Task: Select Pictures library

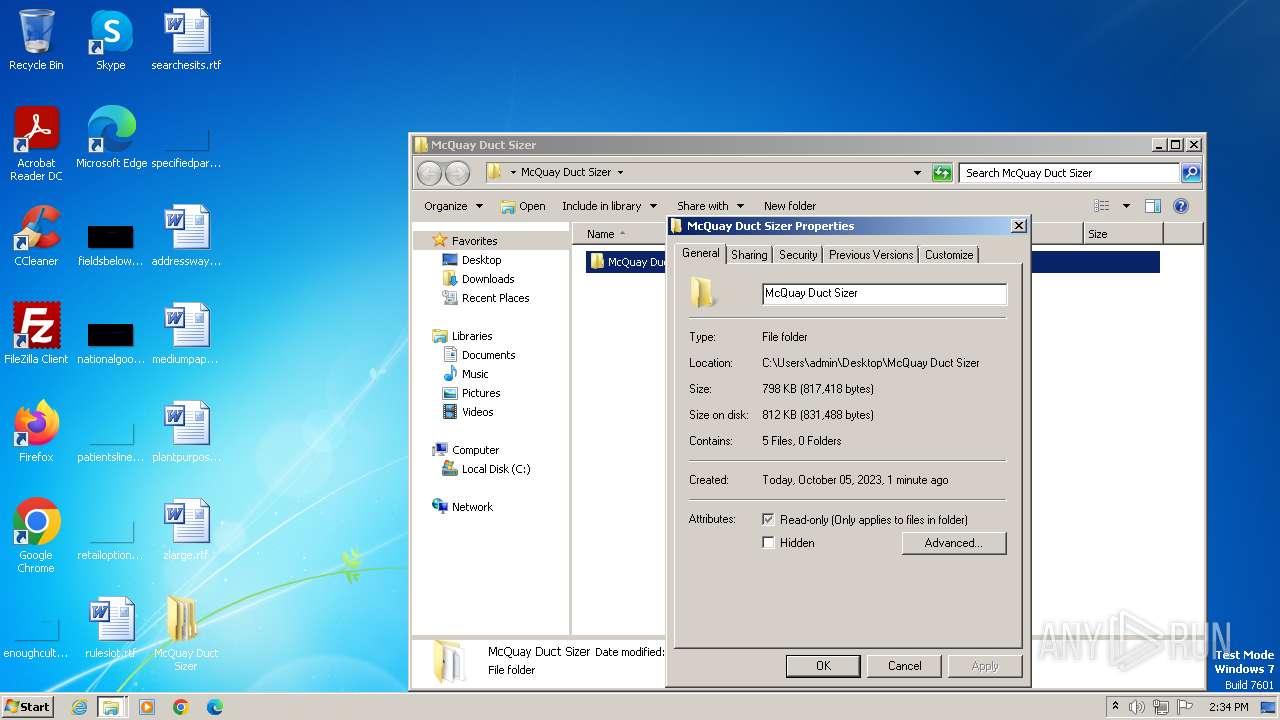Action: 471,393
